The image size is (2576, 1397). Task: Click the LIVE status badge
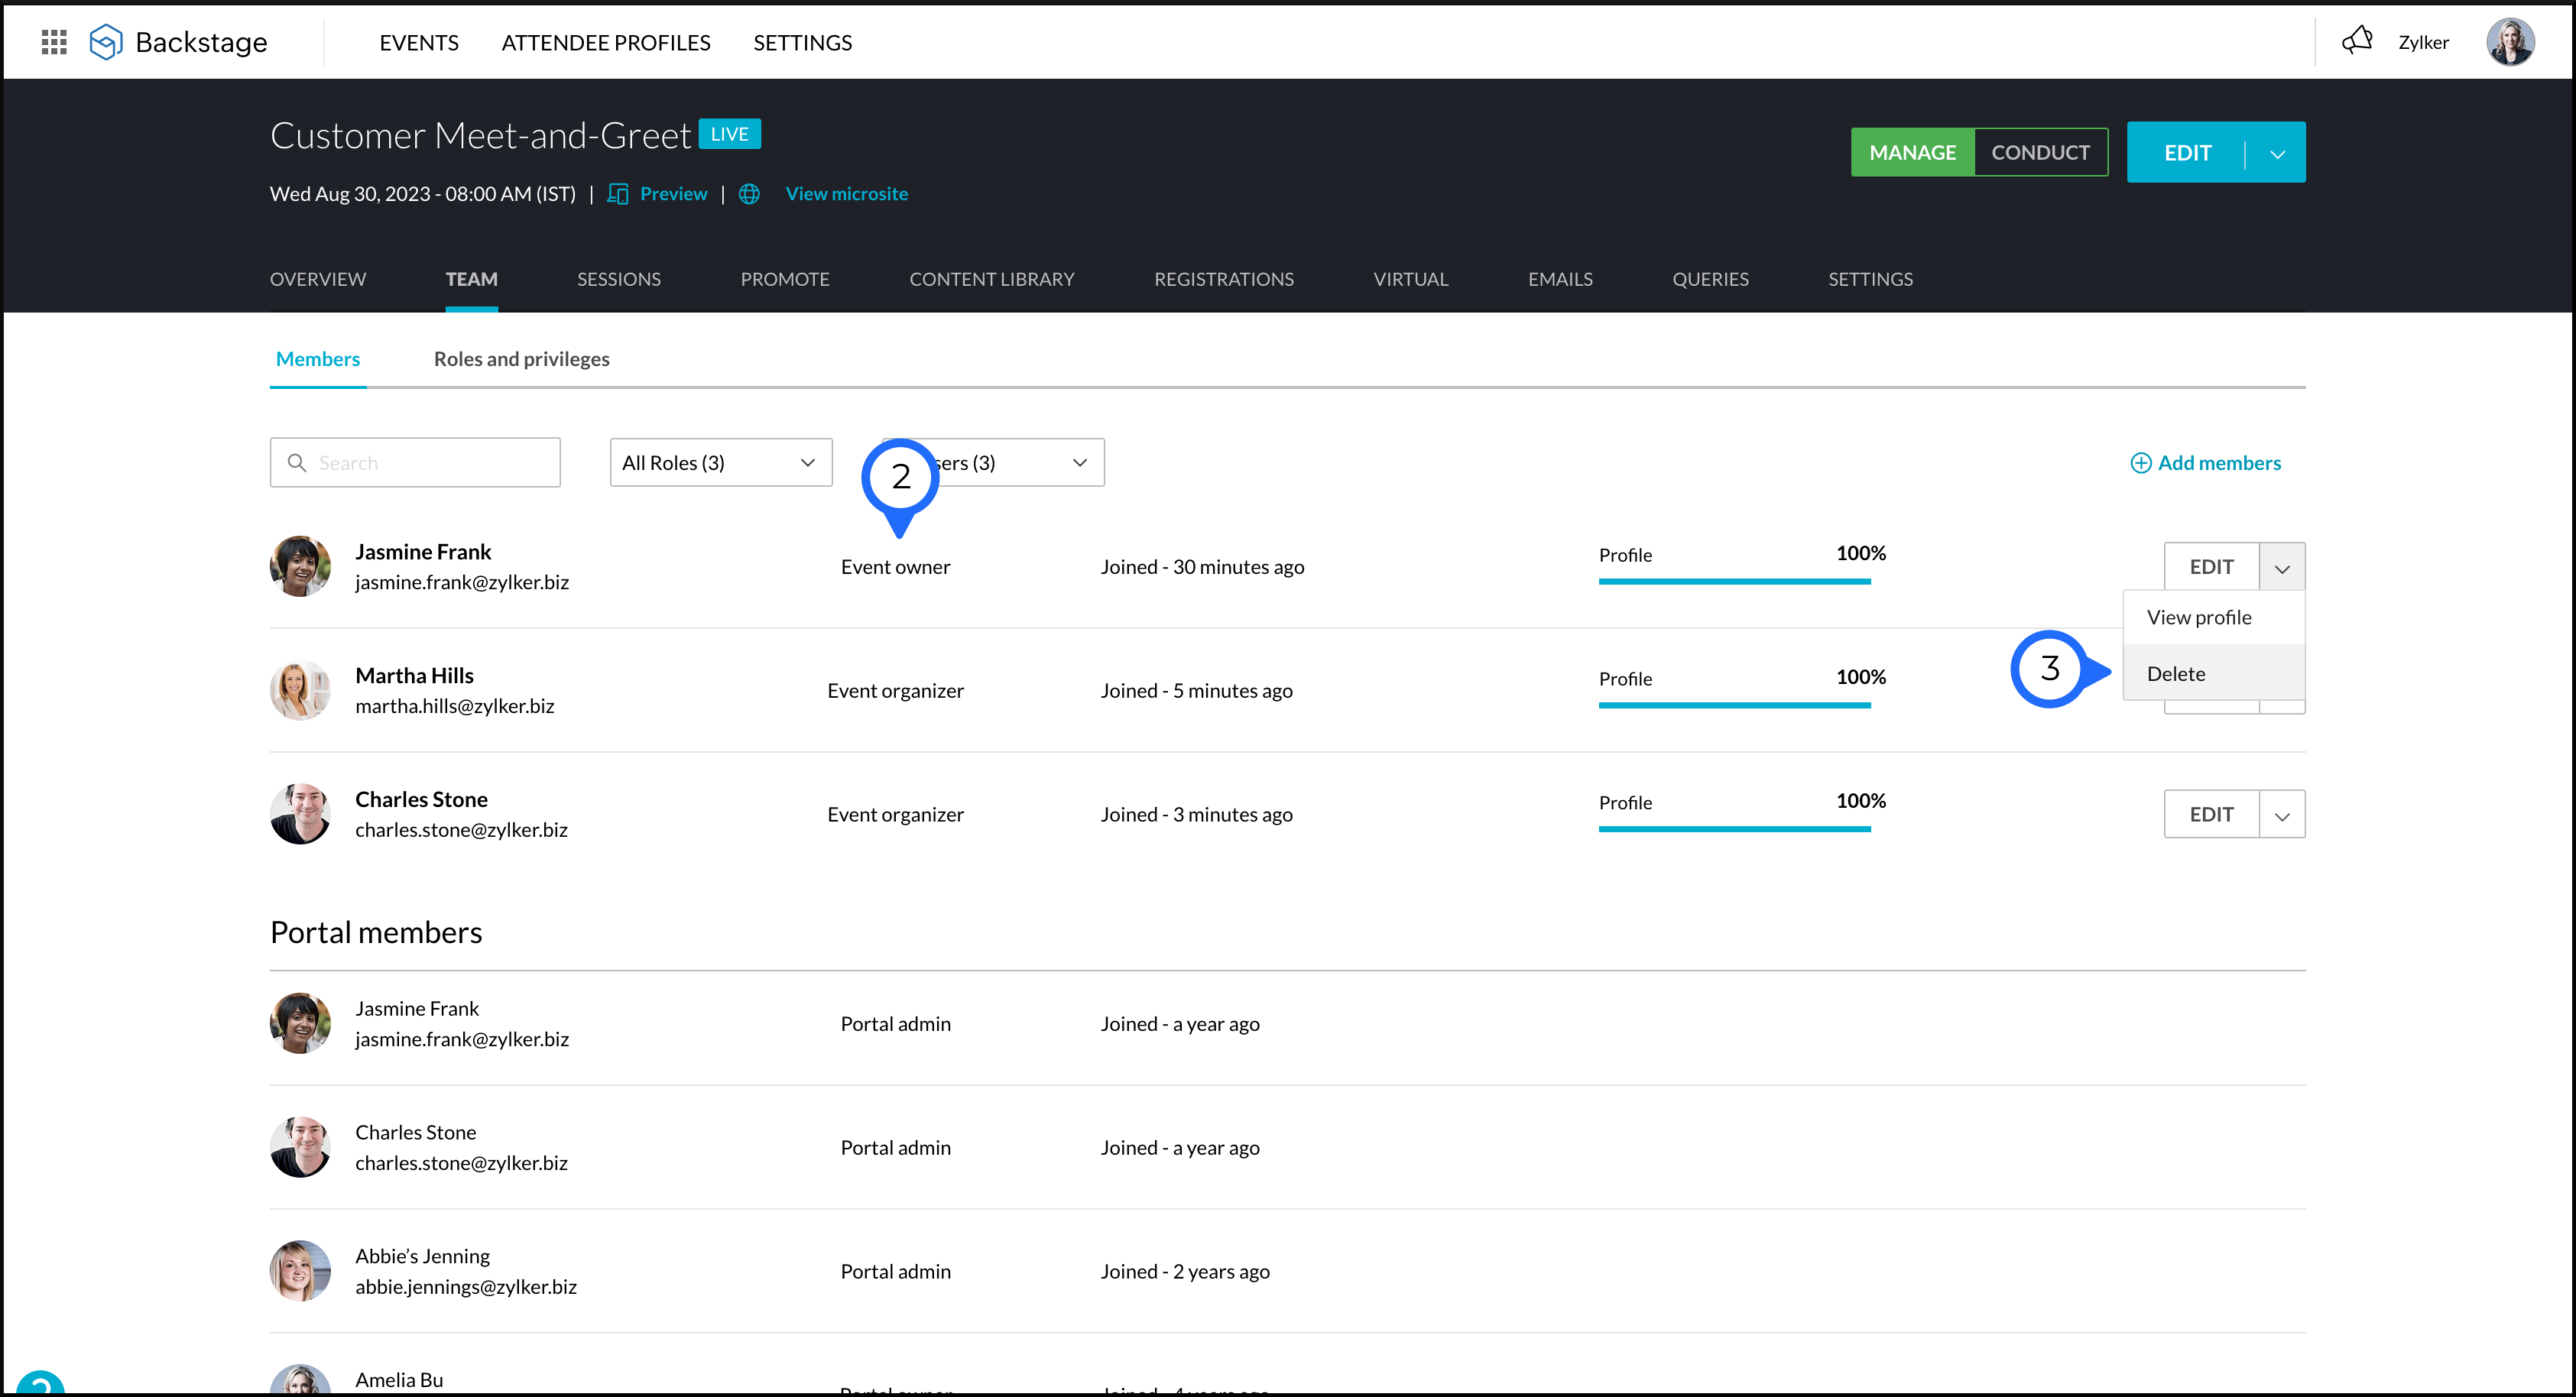(x=730, y=134)
